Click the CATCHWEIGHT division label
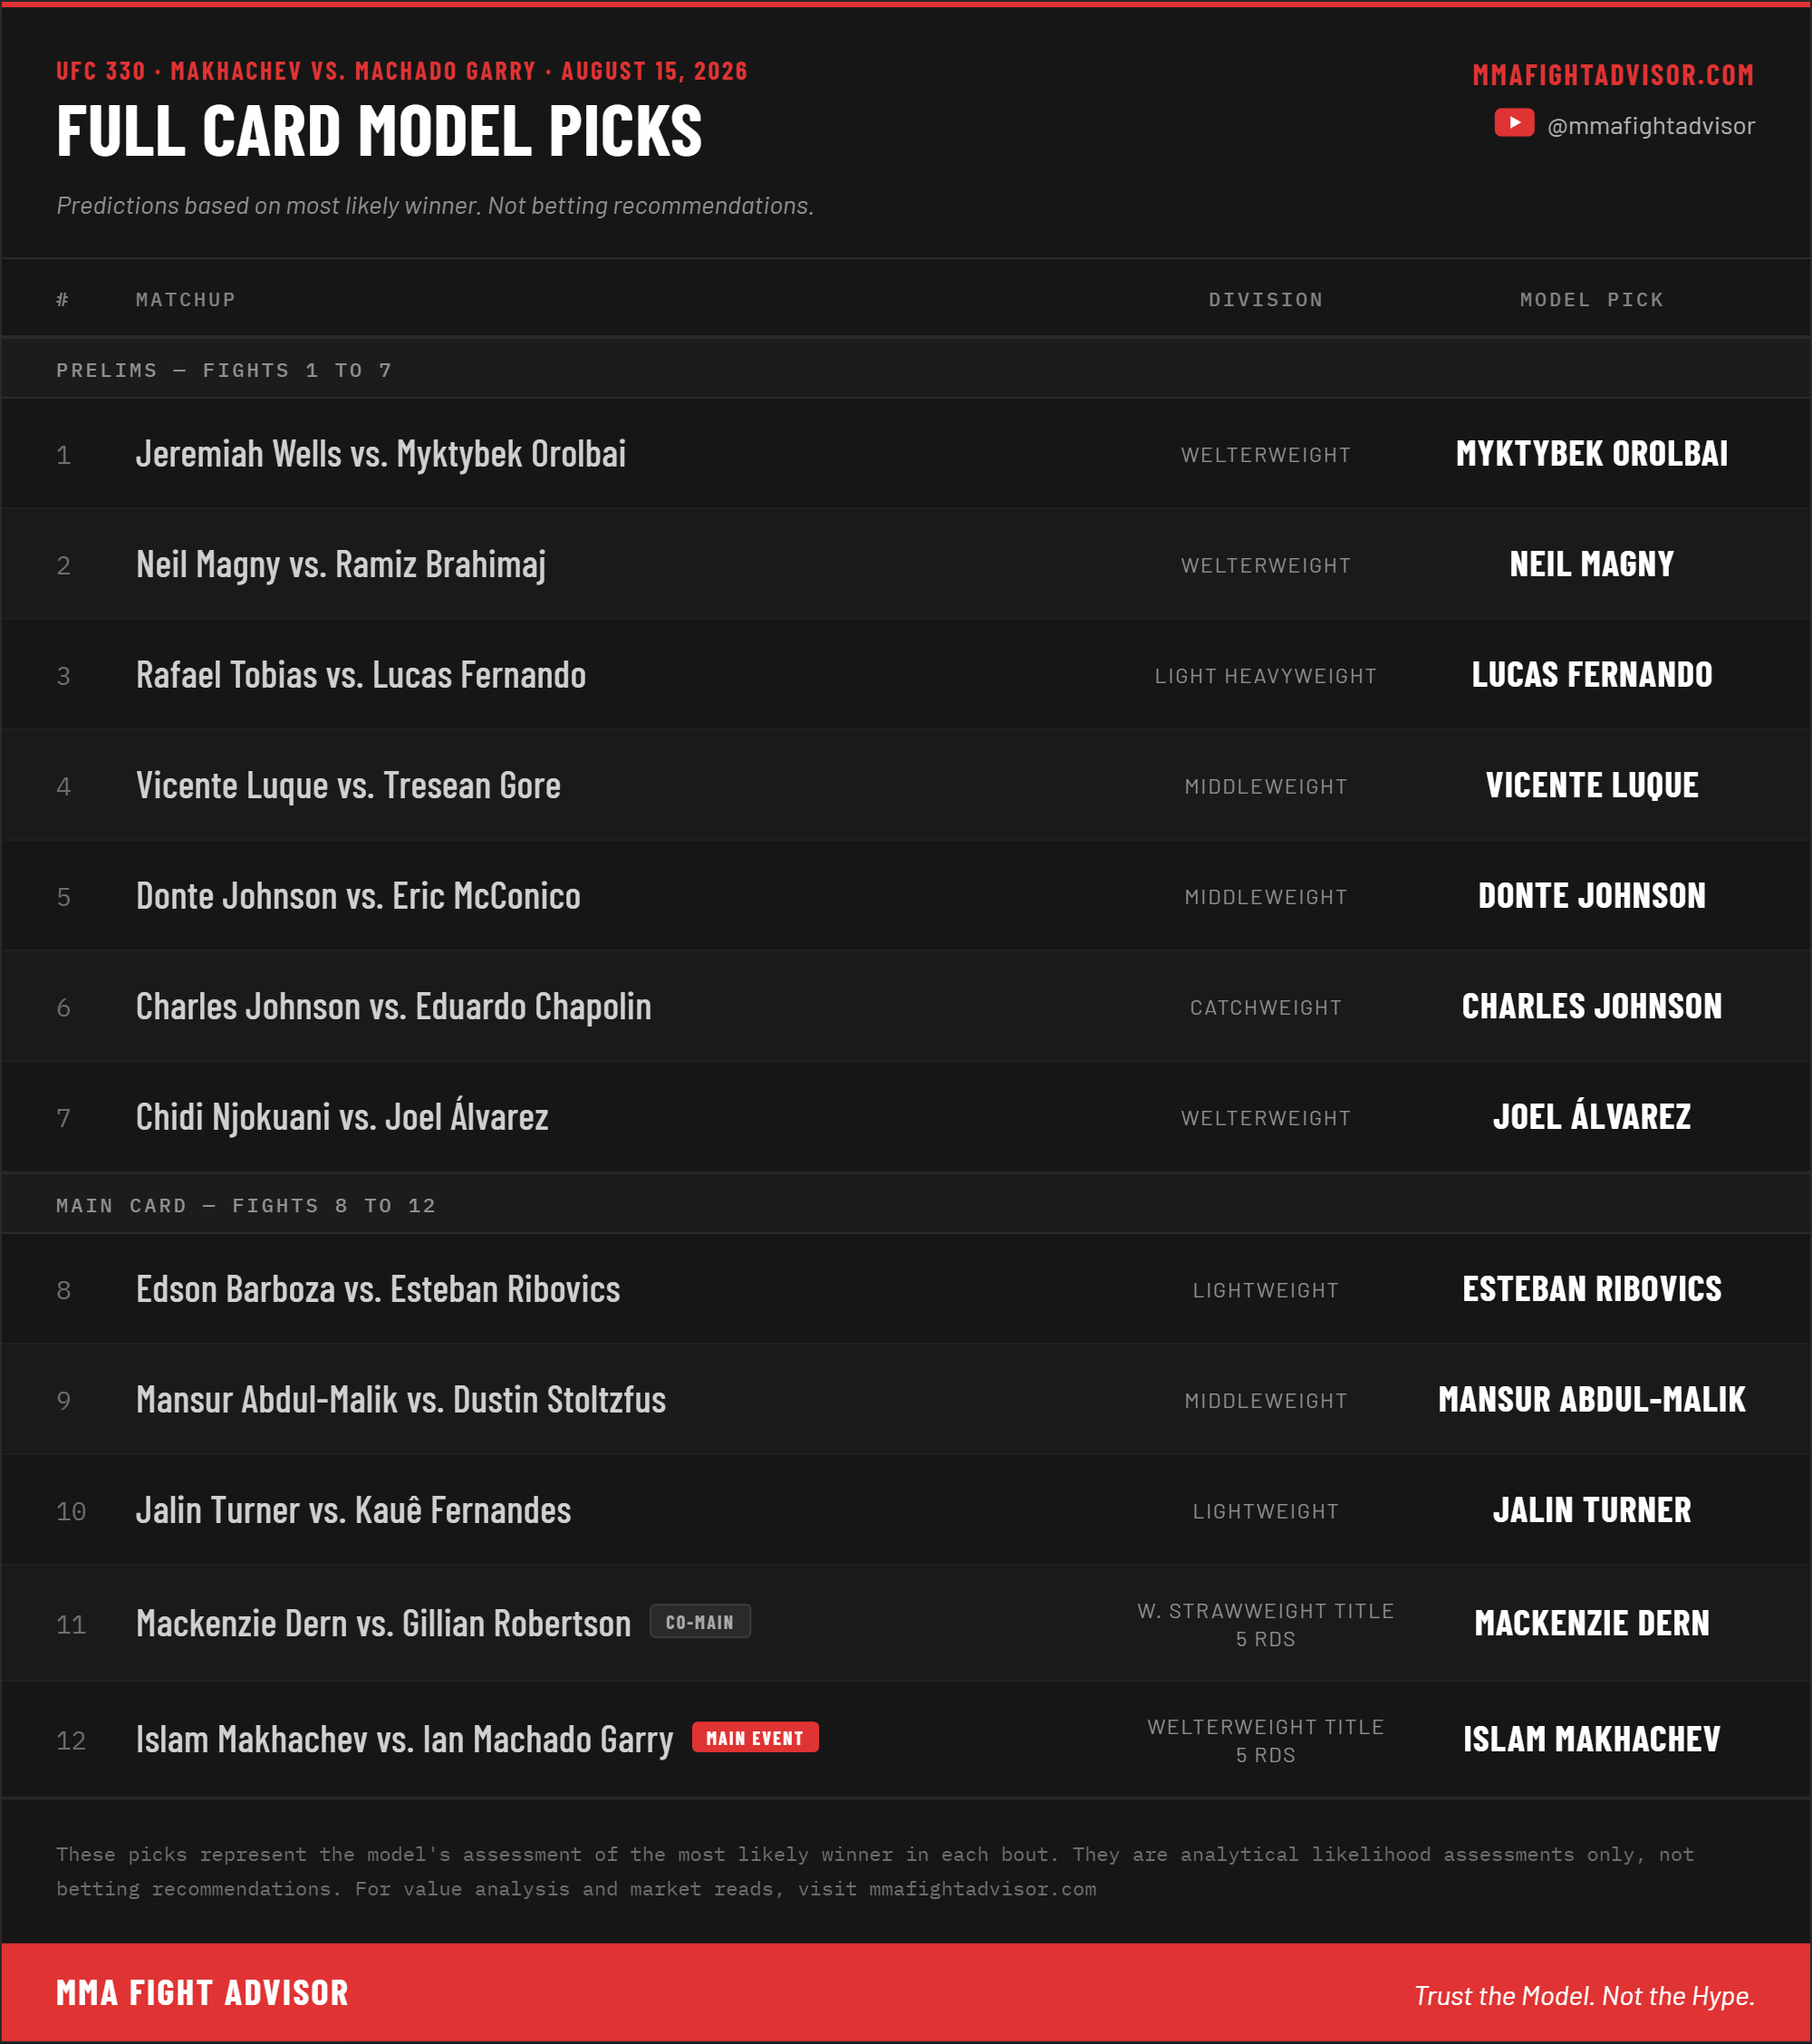1812x2044 pixels. (1266, 1008)
